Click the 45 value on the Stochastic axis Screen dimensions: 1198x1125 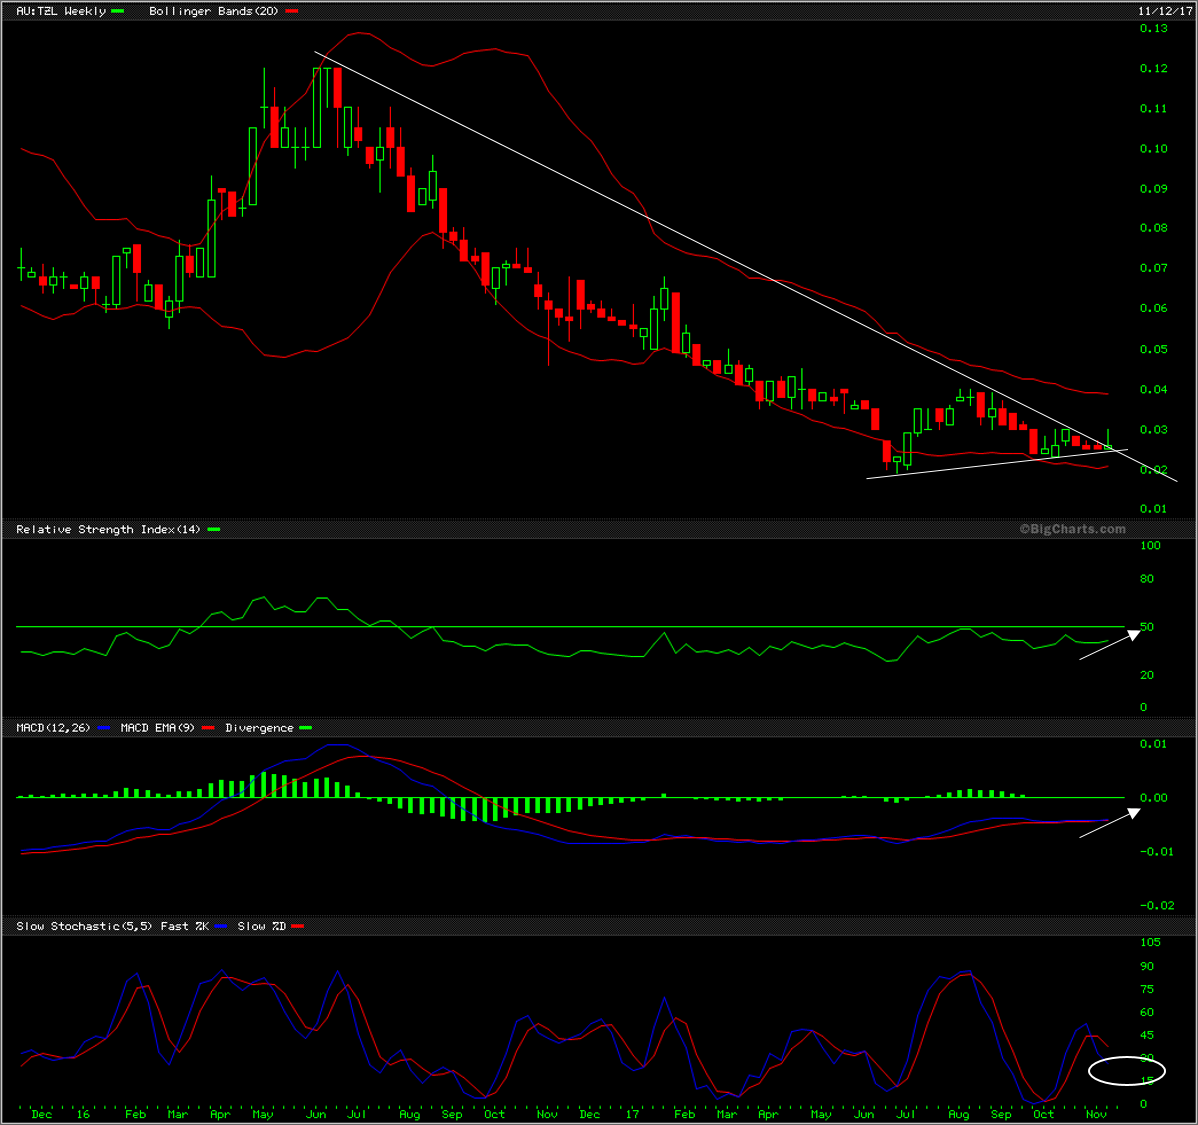point(1147,1035)
